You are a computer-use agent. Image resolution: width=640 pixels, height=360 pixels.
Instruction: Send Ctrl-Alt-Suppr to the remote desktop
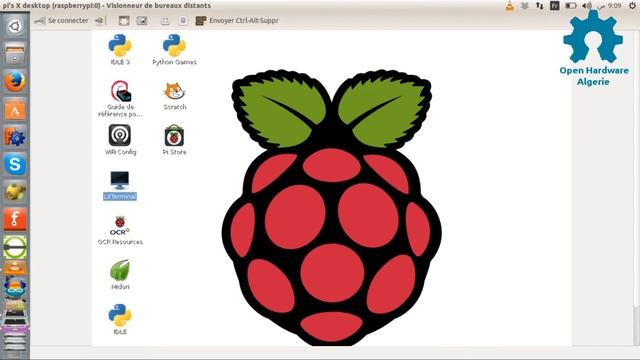pos(237,20)
